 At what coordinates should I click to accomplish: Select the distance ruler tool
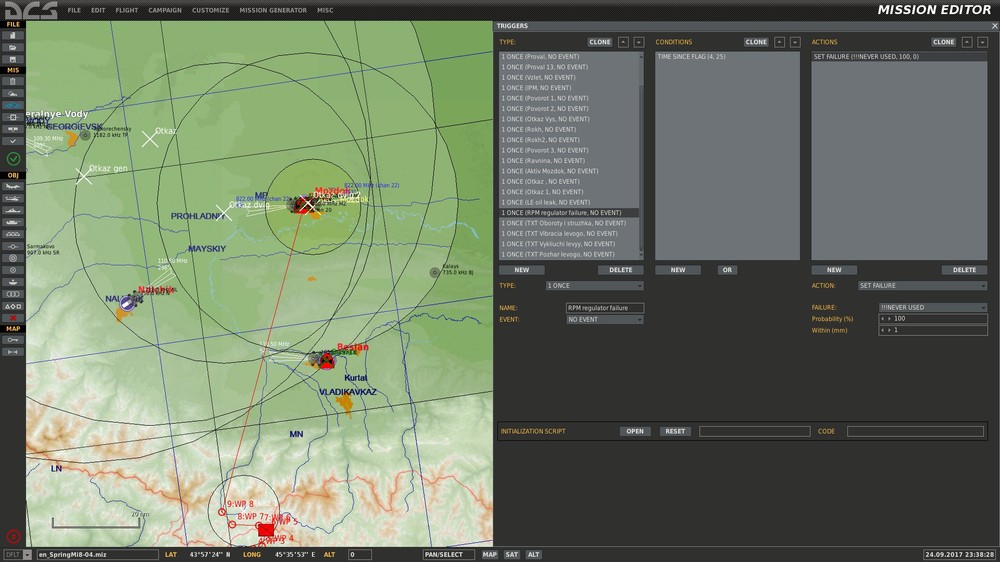click(x=13, y=351)
